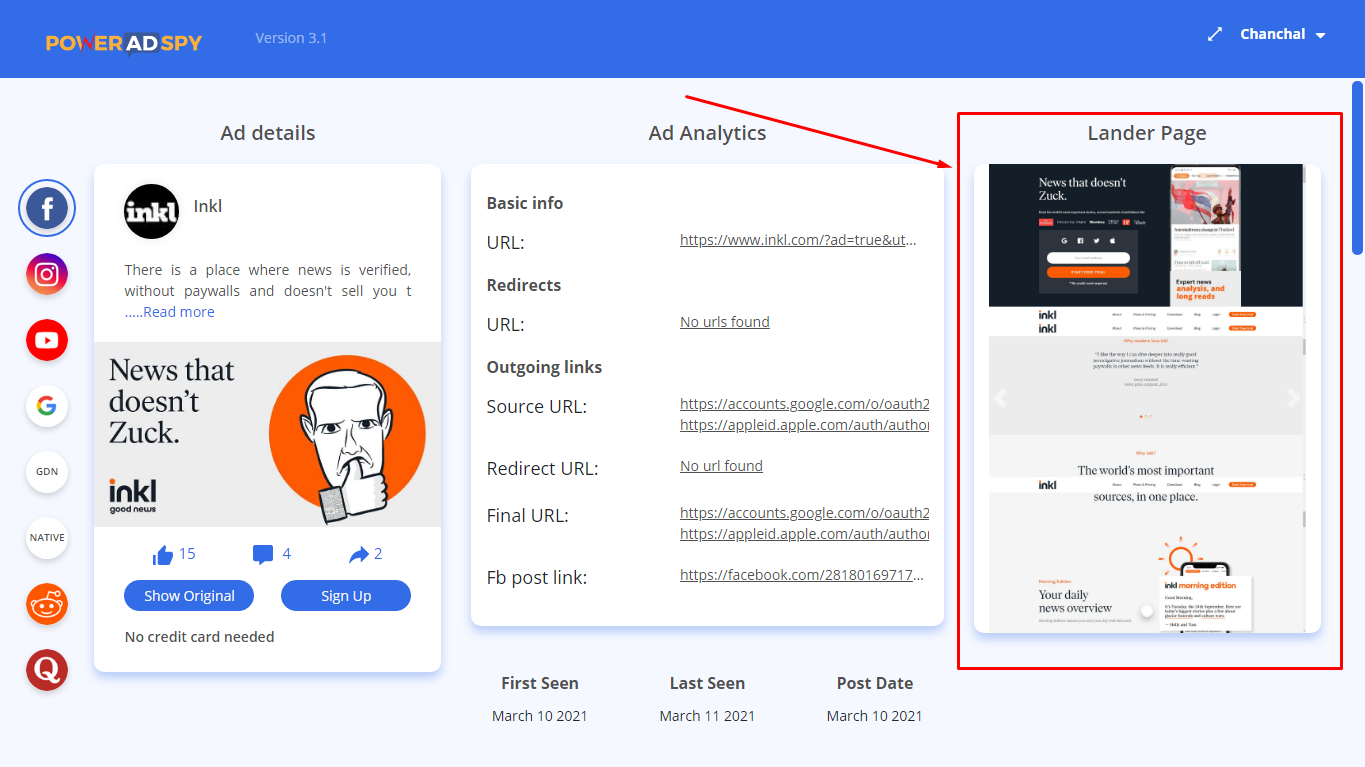Click the Inkl advertiser name

[208, 206]
